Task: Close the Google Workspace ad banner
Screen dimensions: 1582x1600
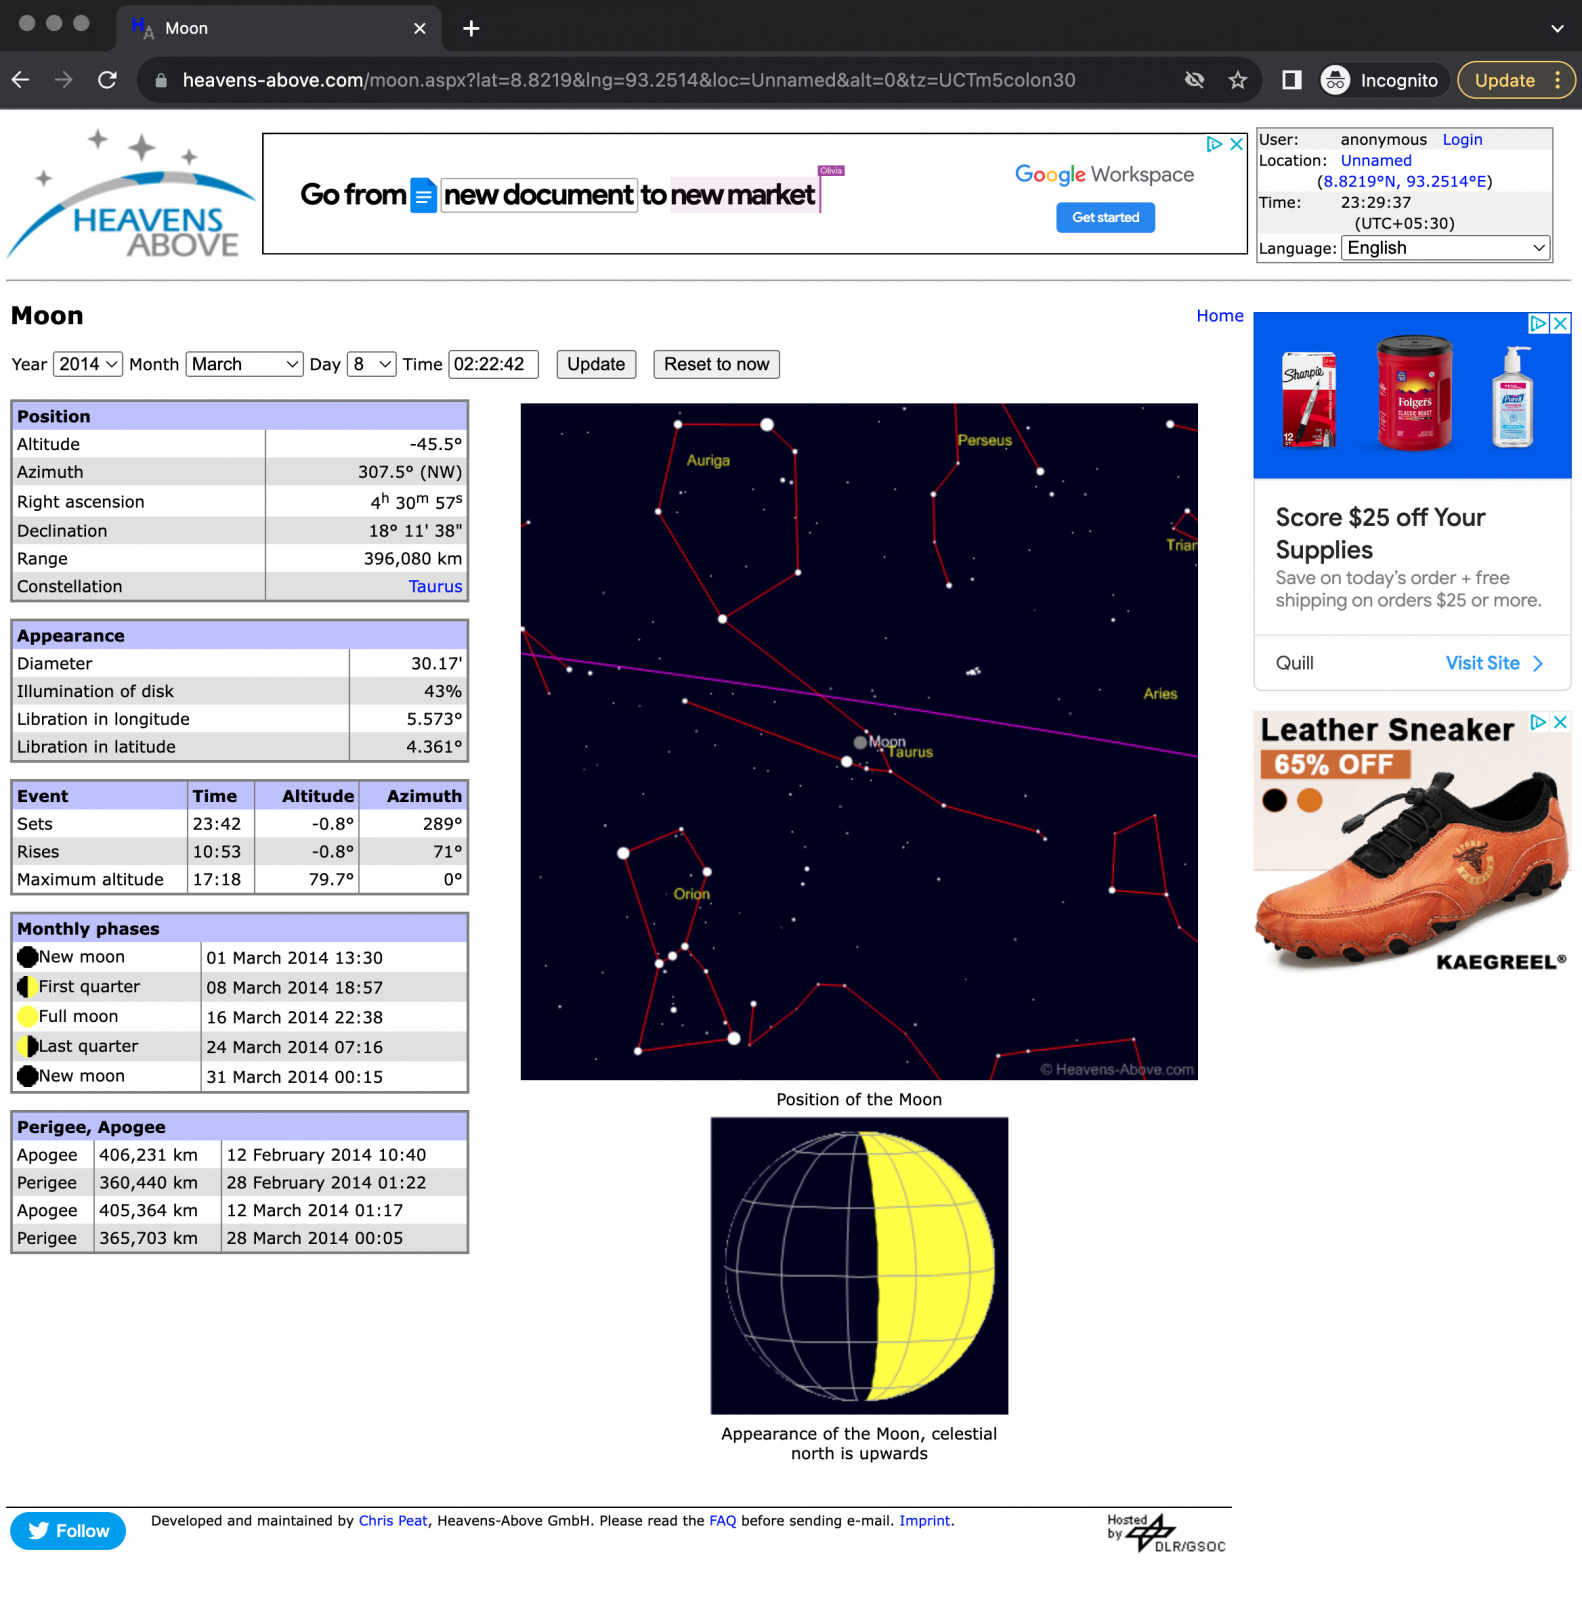Action: (x=1237, y=144)
